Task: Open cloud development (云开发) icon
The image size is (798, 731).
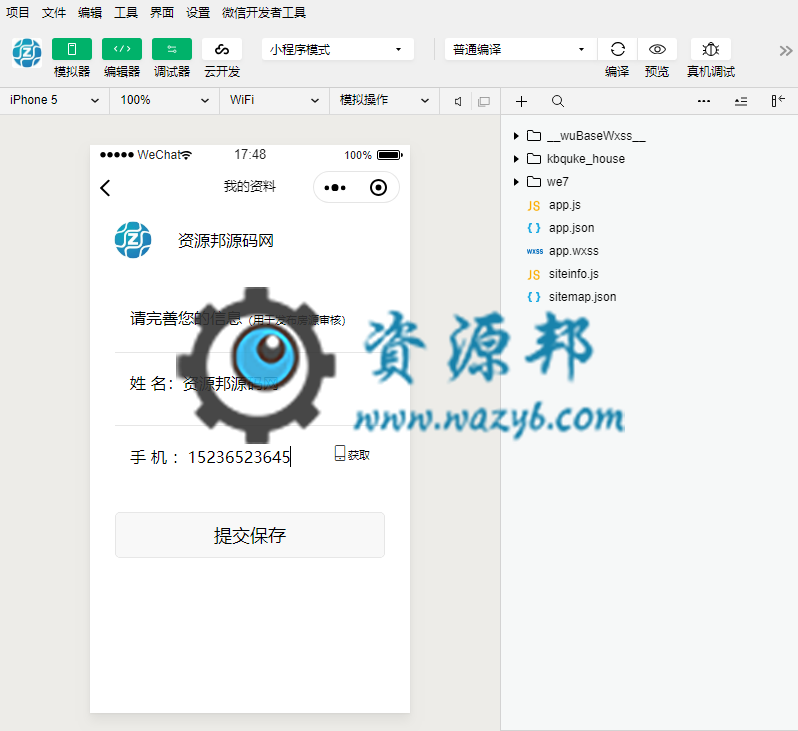Action: [222, 49]
